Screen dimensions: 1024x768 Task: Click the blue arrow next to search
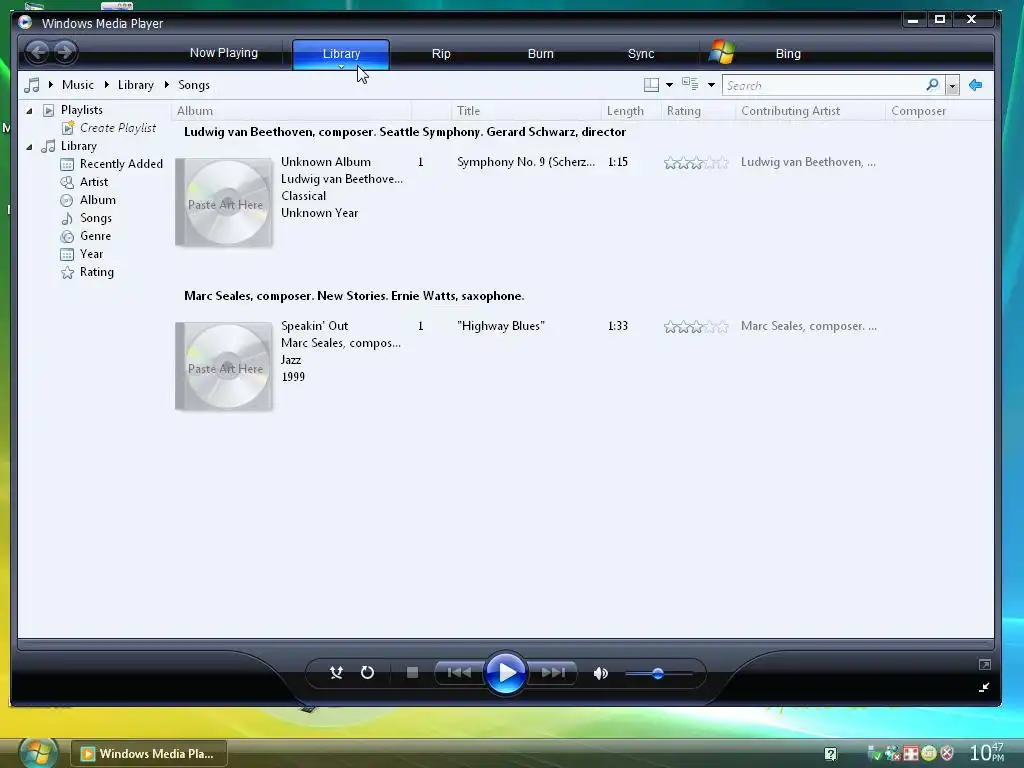(x=976, y=85)
